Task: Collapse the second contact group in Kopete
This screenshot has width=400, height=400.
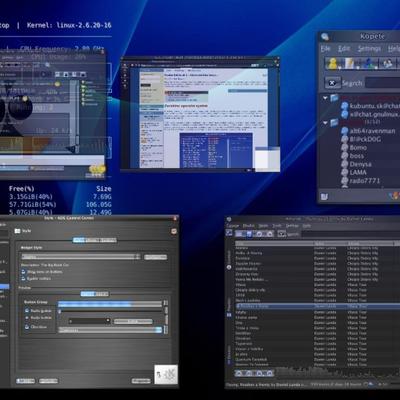Action: (325, 123)
